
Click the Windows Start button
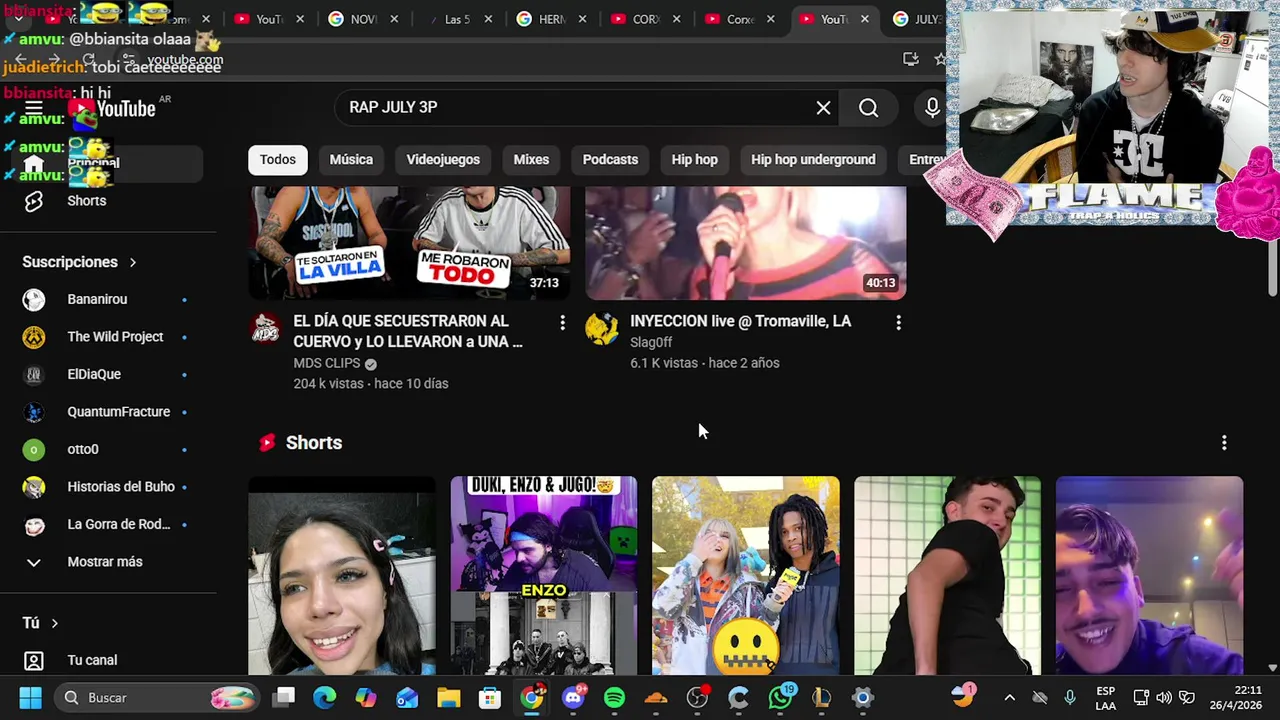[x=30, y=698]
